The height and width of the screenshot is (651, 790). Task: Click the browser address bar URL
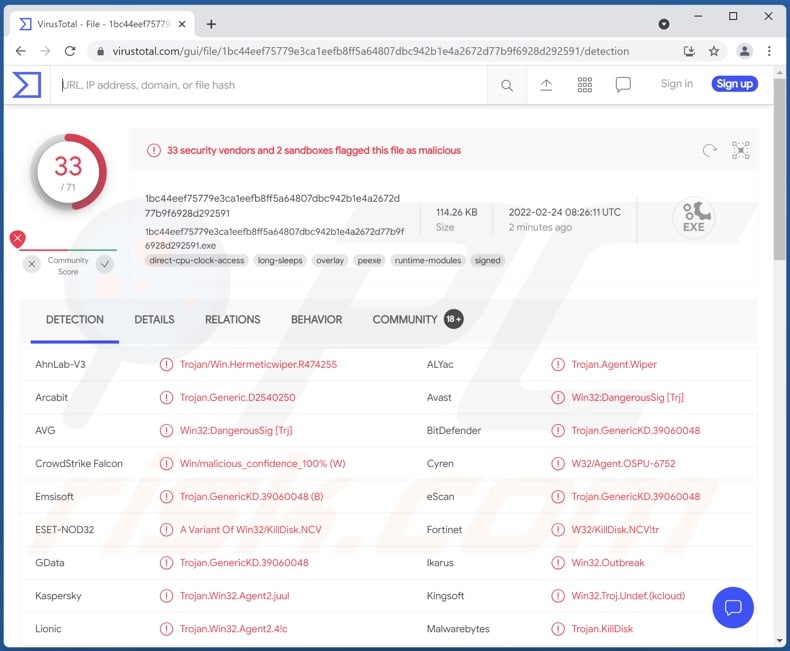[x=371, y=51]
